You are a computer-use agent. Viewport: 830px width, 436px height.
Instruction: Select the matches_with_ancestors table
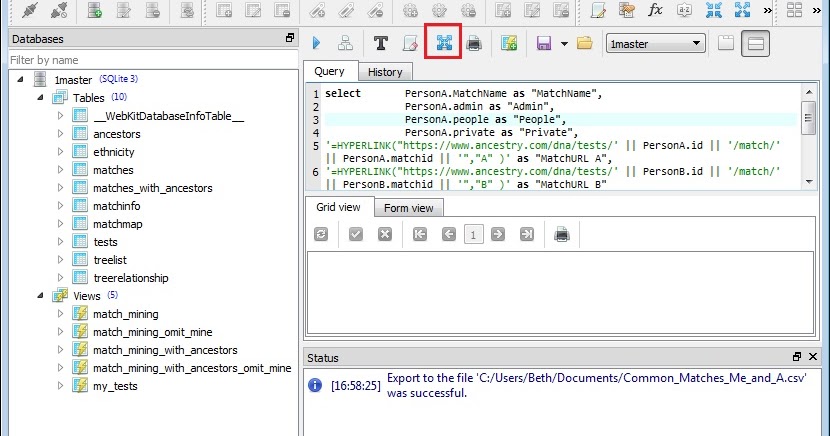pos(152,188)
